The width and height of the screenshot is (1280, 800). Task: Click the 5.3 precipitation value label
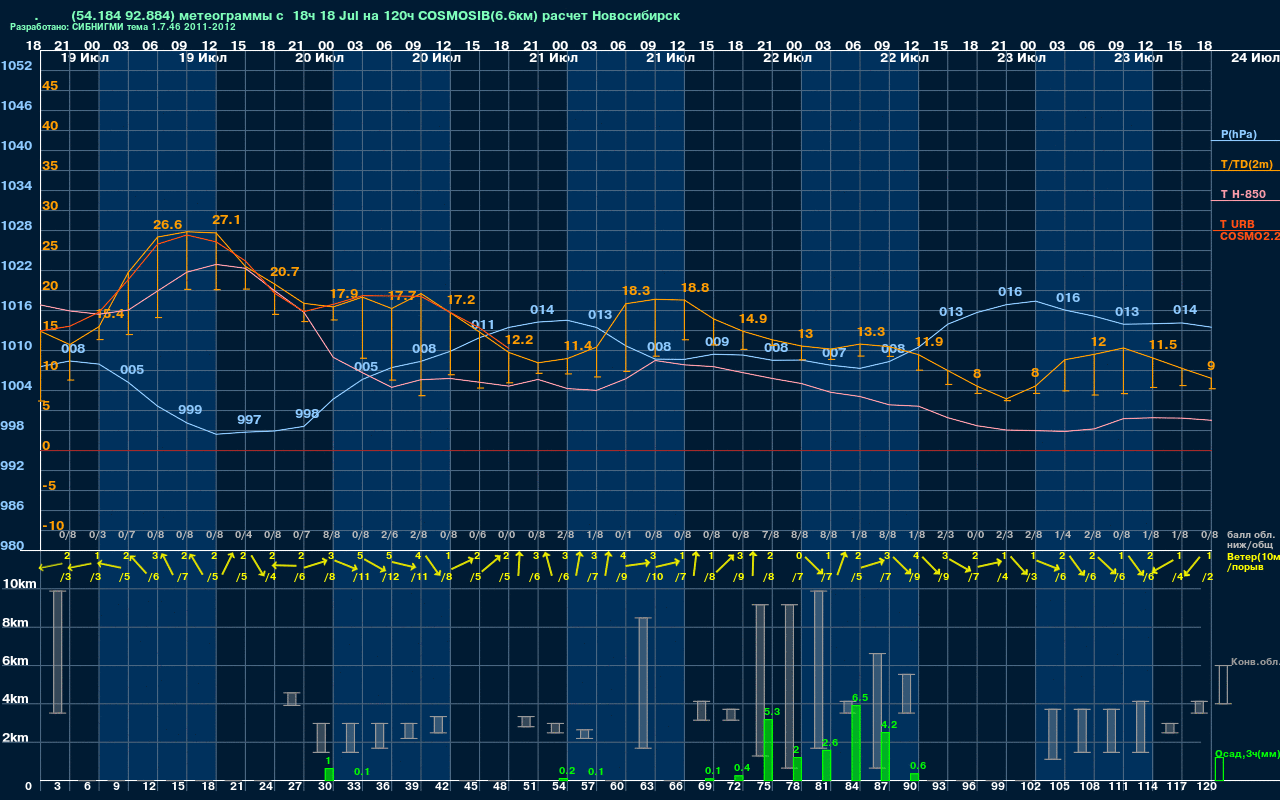[772, 712]
